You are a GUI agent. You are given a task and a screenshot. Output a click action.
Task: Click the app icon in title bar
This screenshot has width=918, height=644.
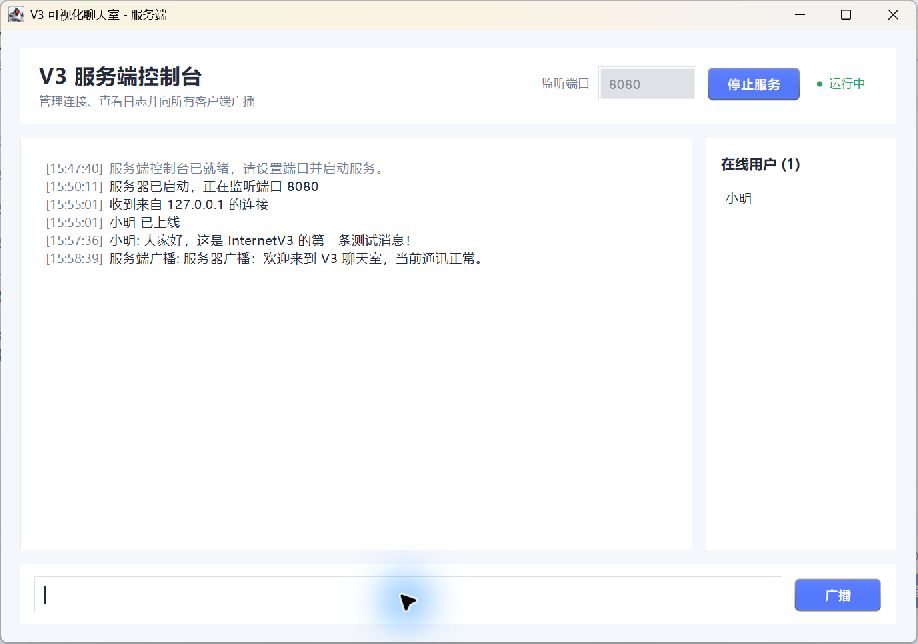click(16, 15)
